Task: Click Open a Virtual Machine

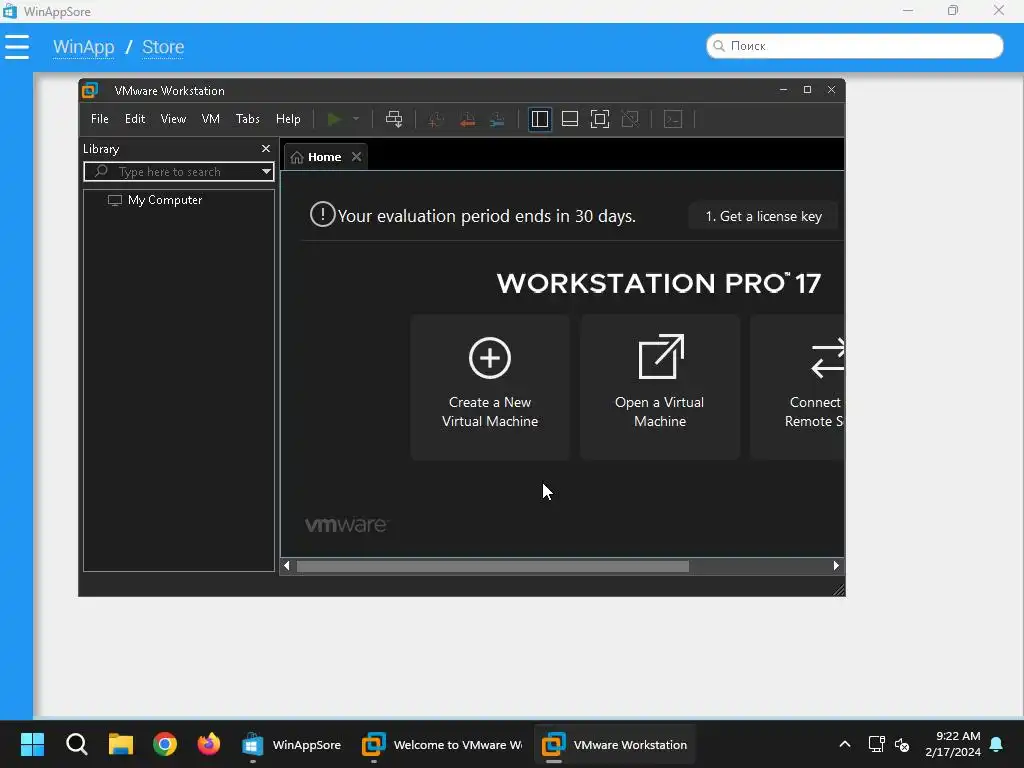Action: [660, 387]
